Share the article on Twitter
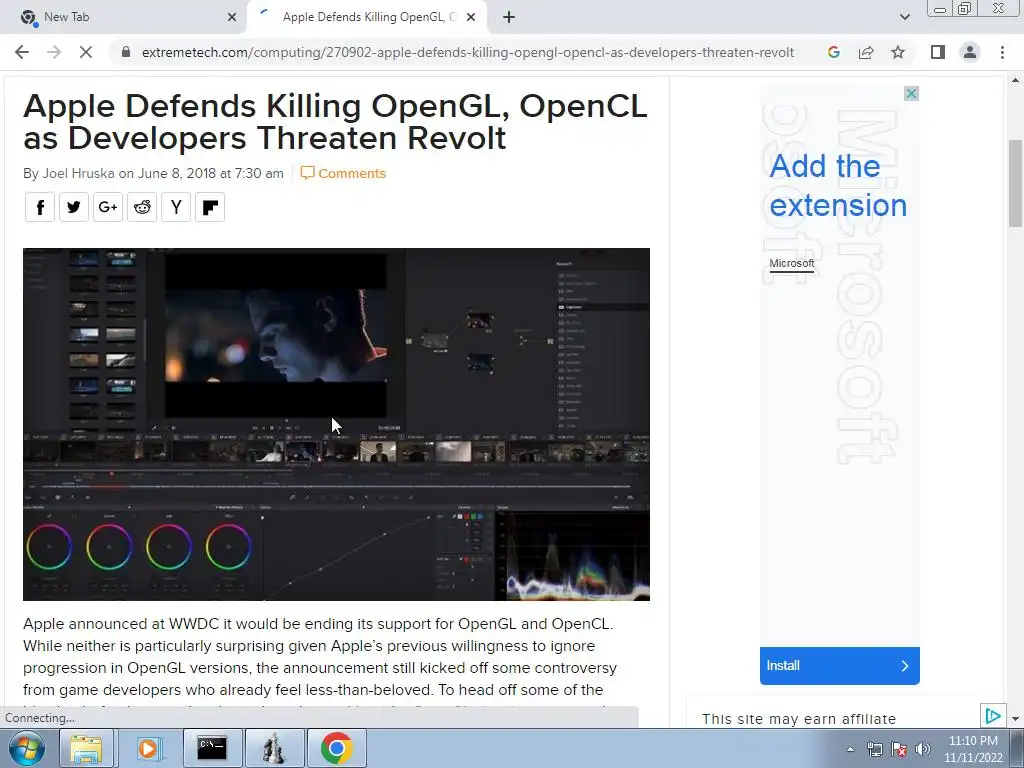1024x768 pixels. click(x=74, y=208)
